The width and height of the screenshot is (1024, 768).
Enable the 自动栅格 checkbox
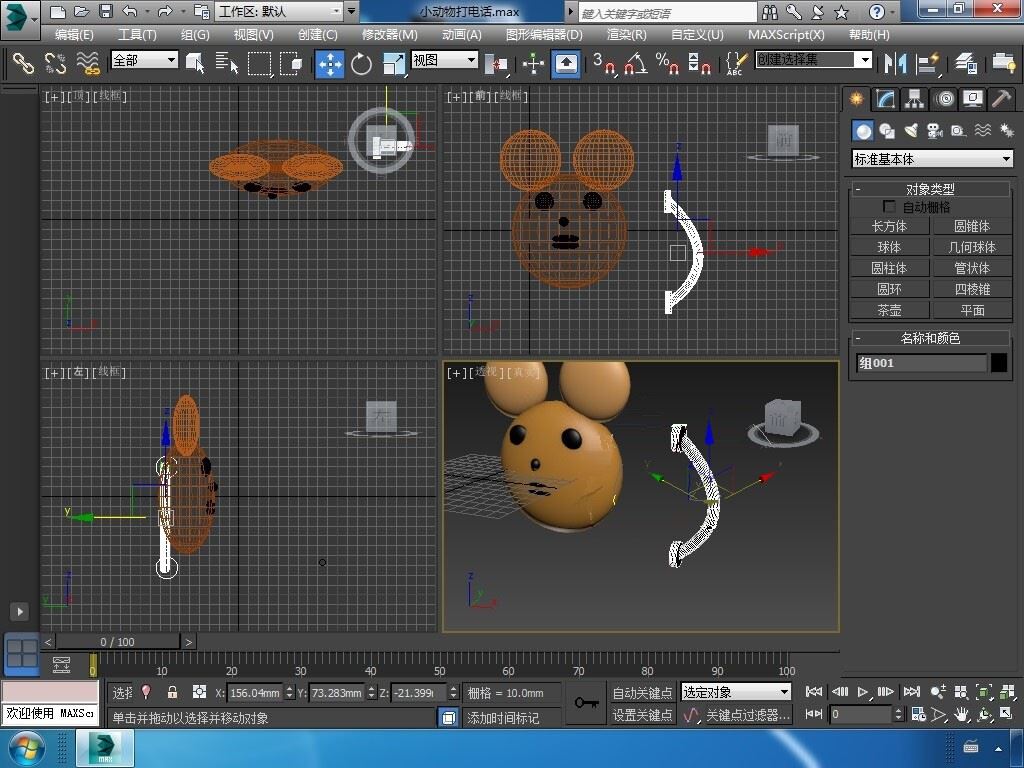point(889,207)
